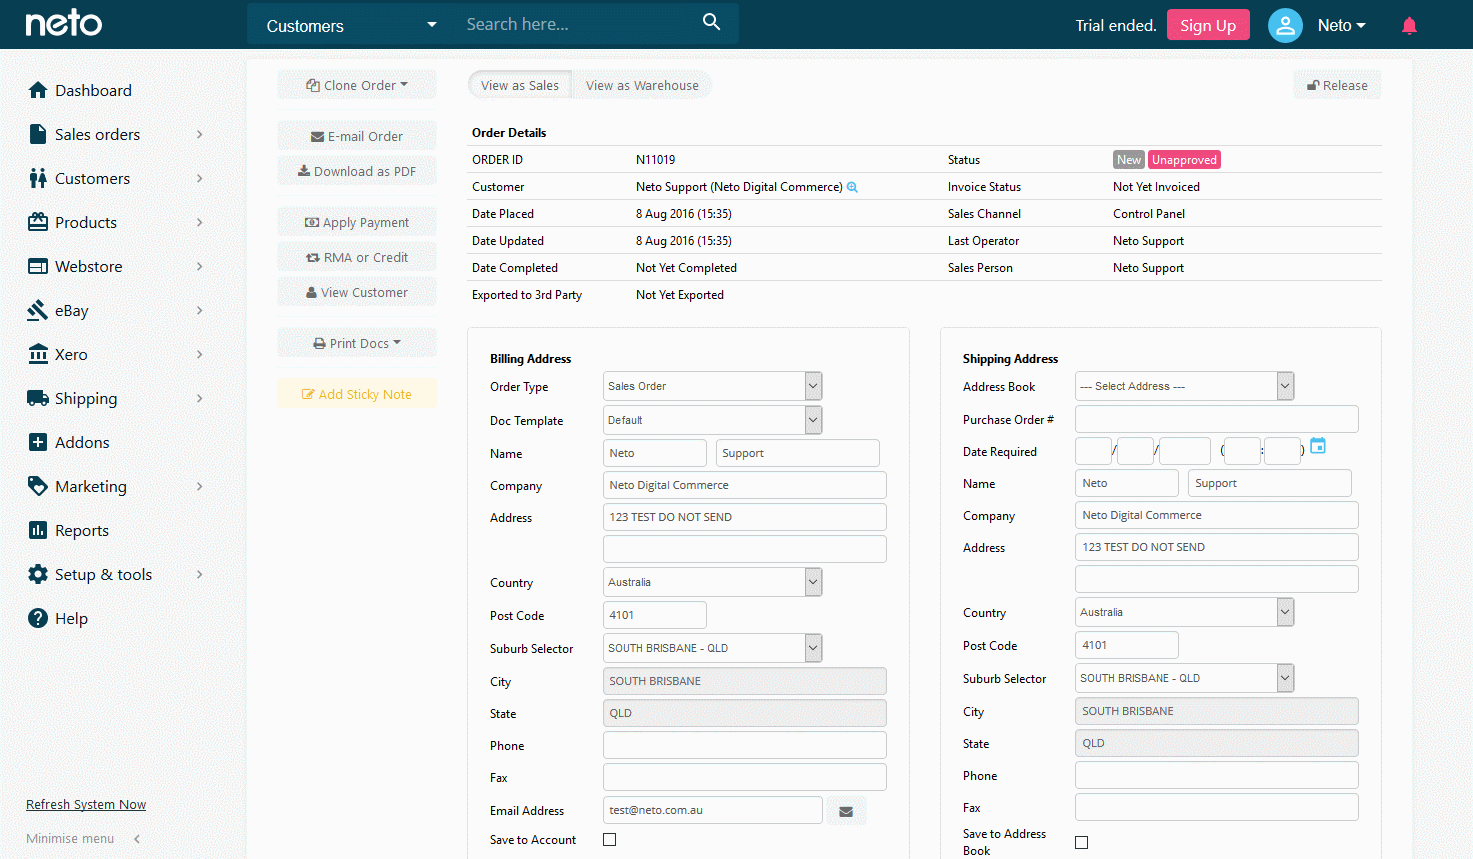Click the Setup & tools gear icon
The height and width of the screenshot is (859, 1473).
[x=38, y=574]
